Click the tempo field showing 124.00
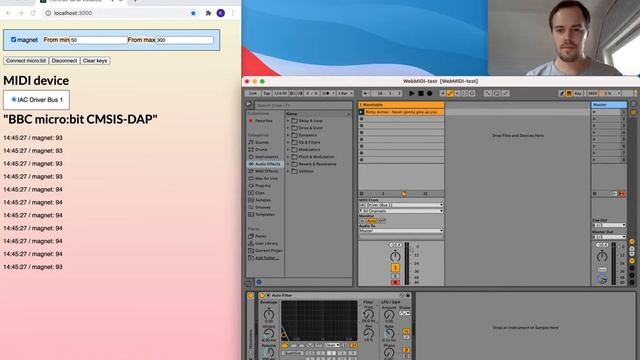This screenshot has height=360, width=640. 280,93
